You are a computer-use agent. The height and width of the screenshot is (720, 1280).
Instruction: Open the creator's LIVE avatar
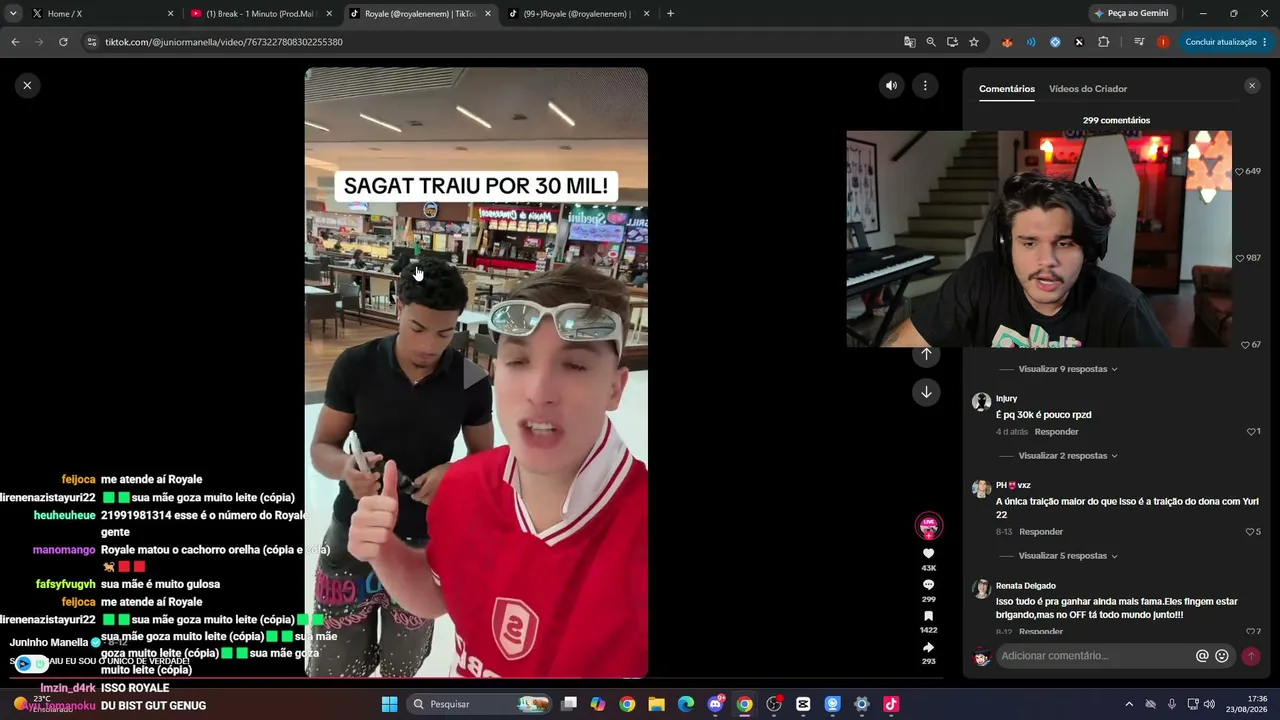pyautogui.click(x=929, y=526)
